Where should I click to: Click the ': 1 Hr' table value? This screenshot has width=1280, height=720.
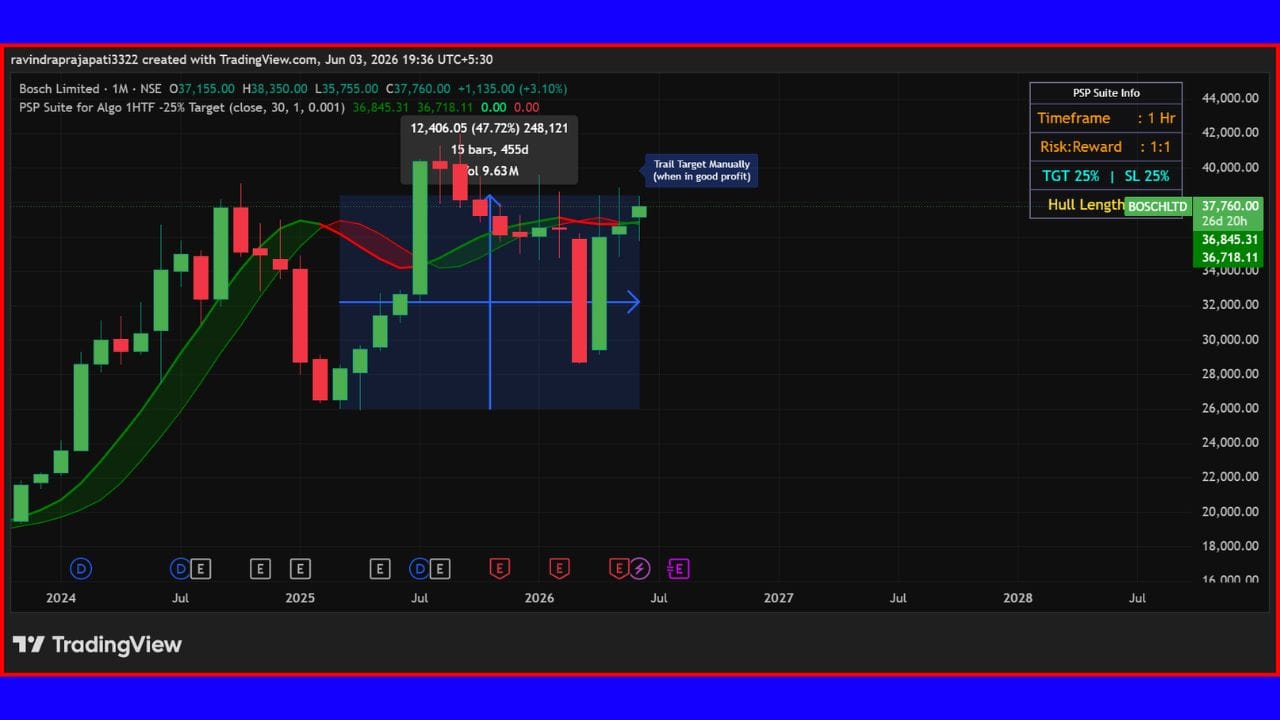(x=1156, y=118)
